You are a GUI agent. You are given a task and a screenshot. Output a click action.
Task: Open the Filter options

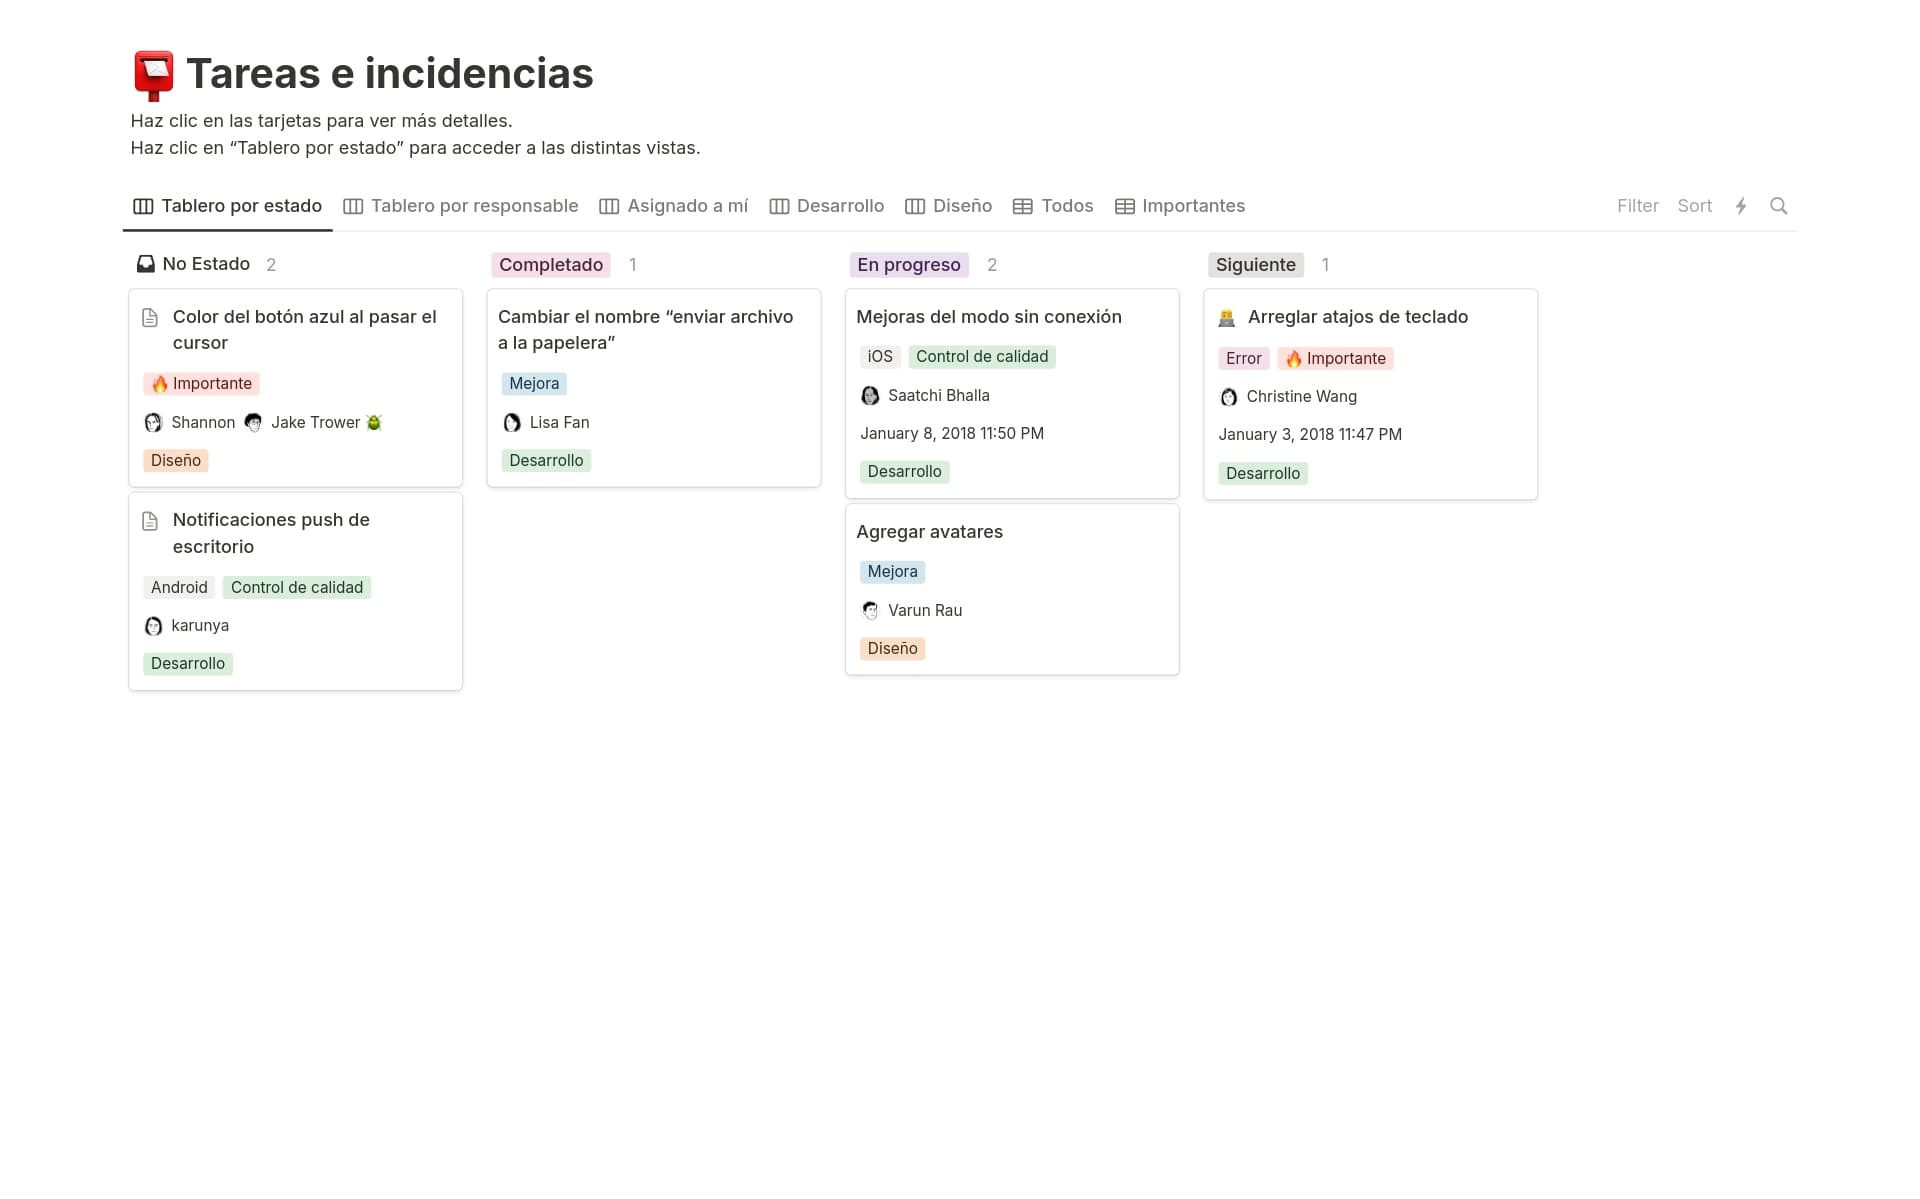click(x=1637, y=206)
